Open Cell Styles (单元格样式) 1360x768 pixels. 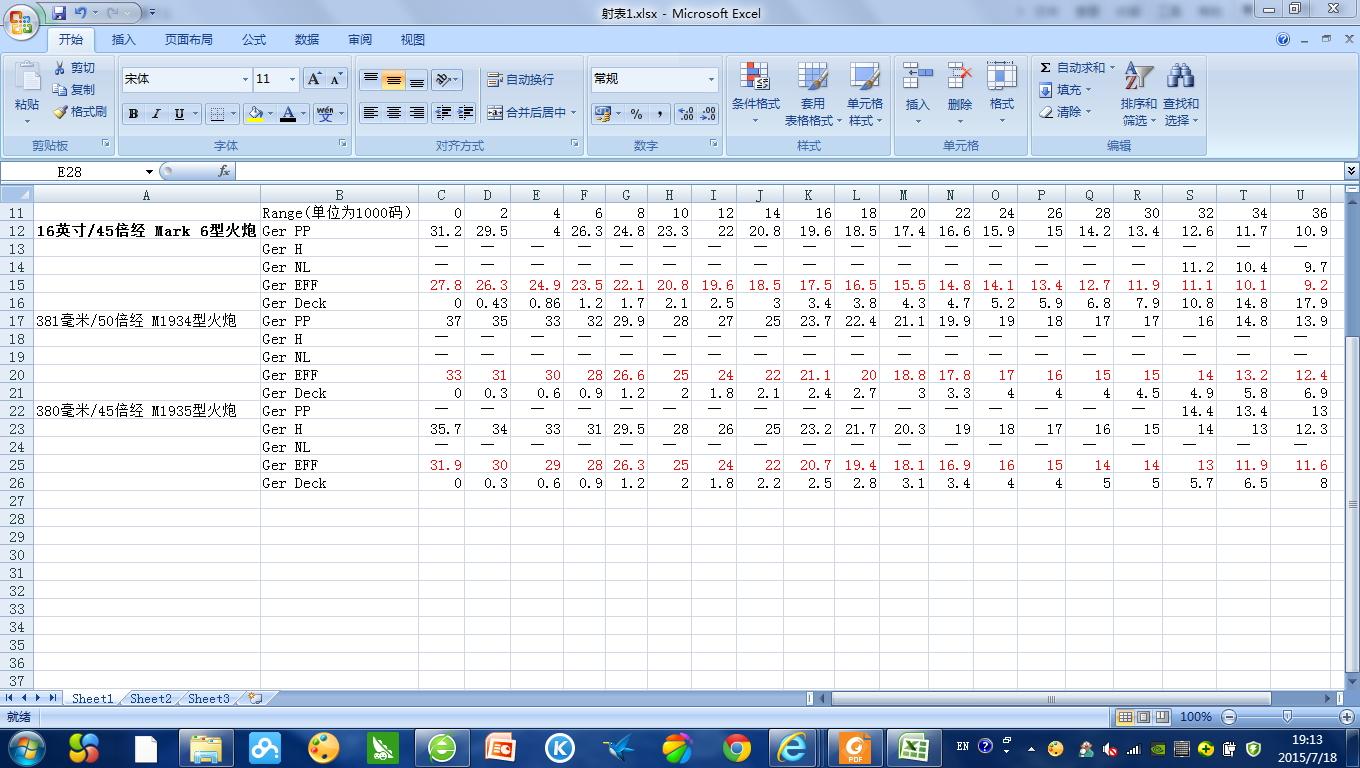pos(865,95)
